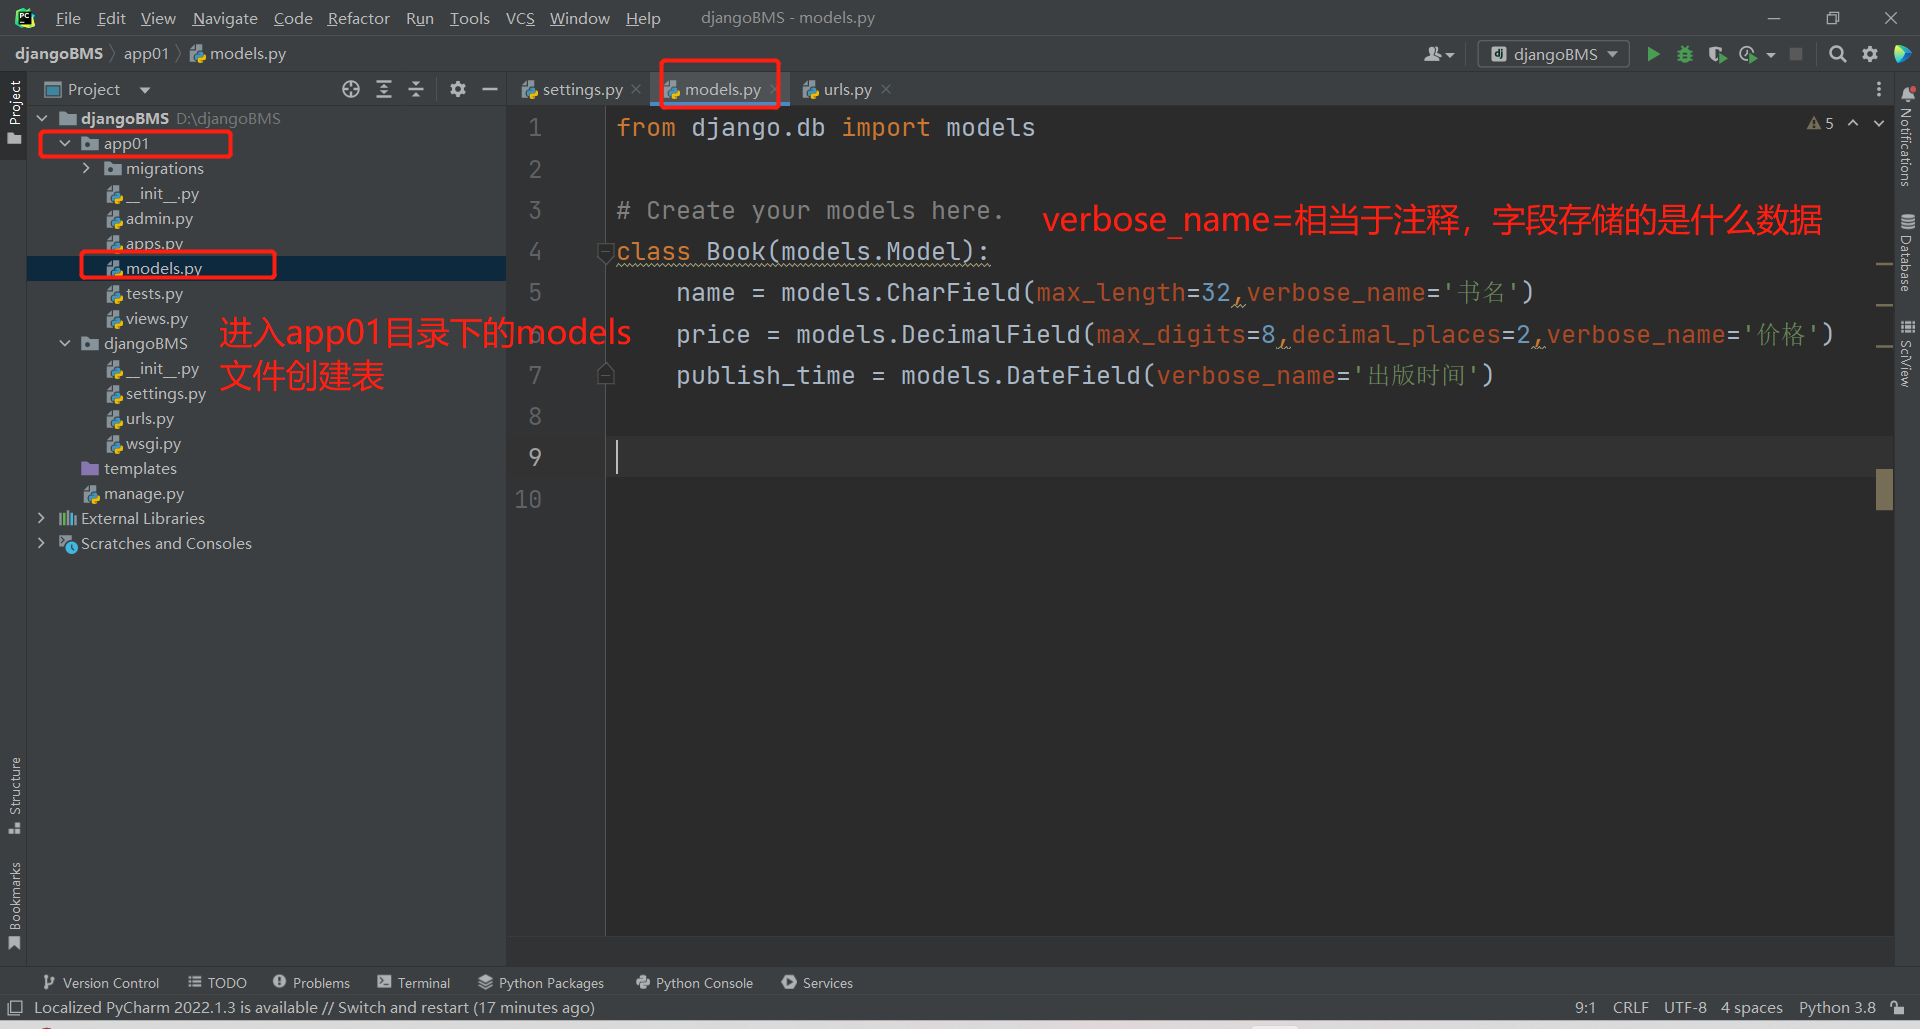Open the VCS menu

point(520,18)
